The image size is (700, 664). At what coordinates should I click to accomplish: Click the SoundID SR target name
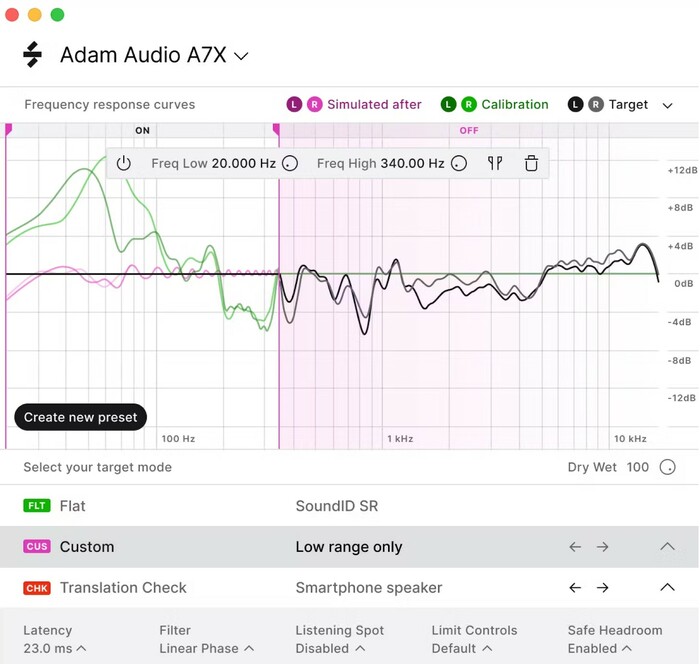(x=337, y=506)
